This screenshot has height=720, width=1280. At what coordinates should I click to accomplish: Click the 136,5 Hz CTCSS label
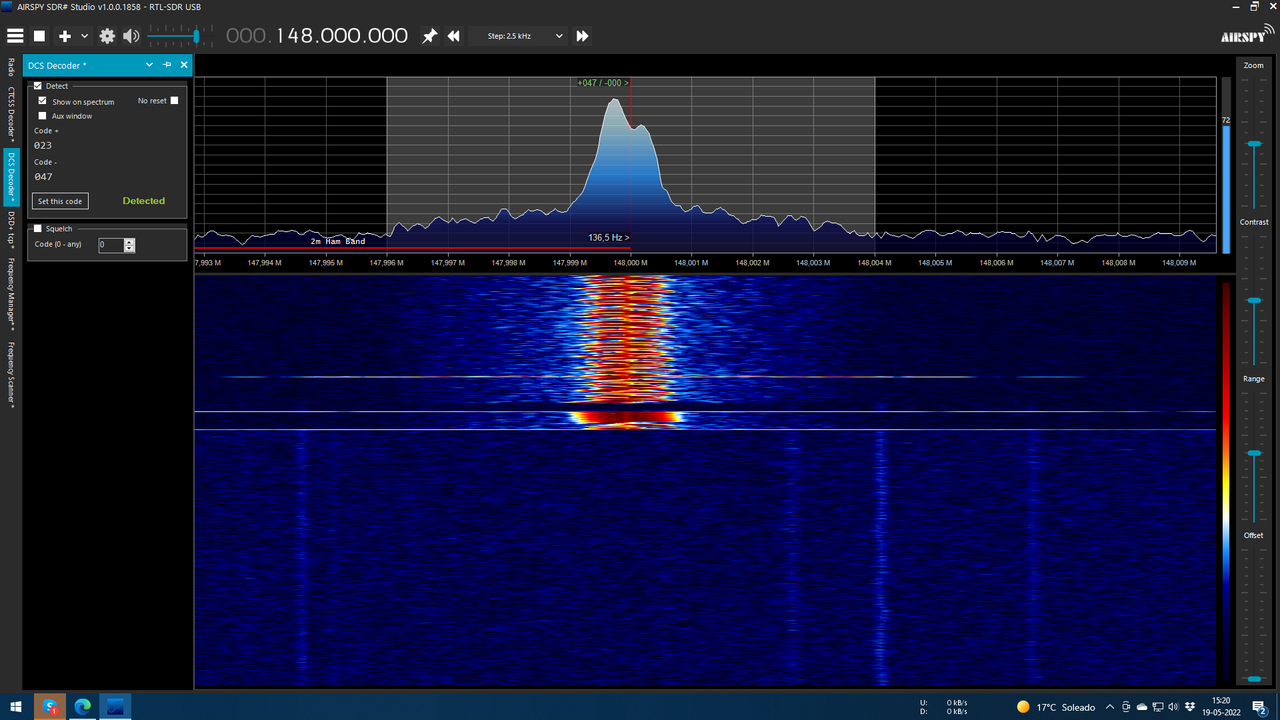(x=608, y=238)
